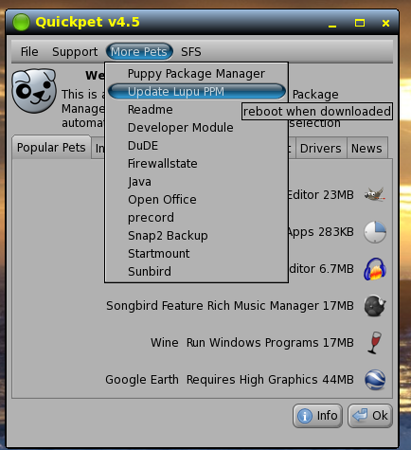
Task: Choose Java in More Pets menu
Action: (197, 182)
